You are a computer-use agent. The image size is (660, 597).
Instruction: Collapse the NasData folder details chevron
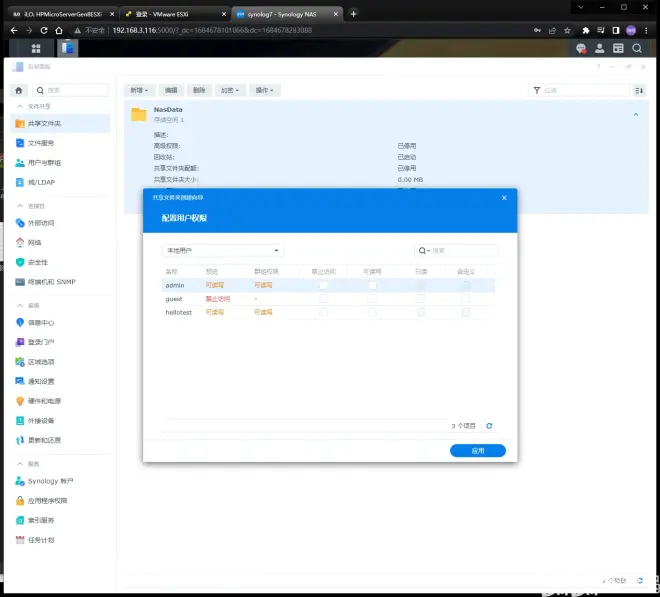tap(636, 115)
